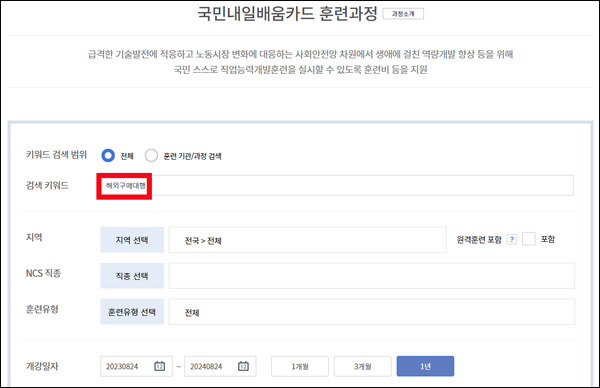
Task: Select the 전체 keyword scope radio button
Action: pyautogui.click(x=108, y=155)
